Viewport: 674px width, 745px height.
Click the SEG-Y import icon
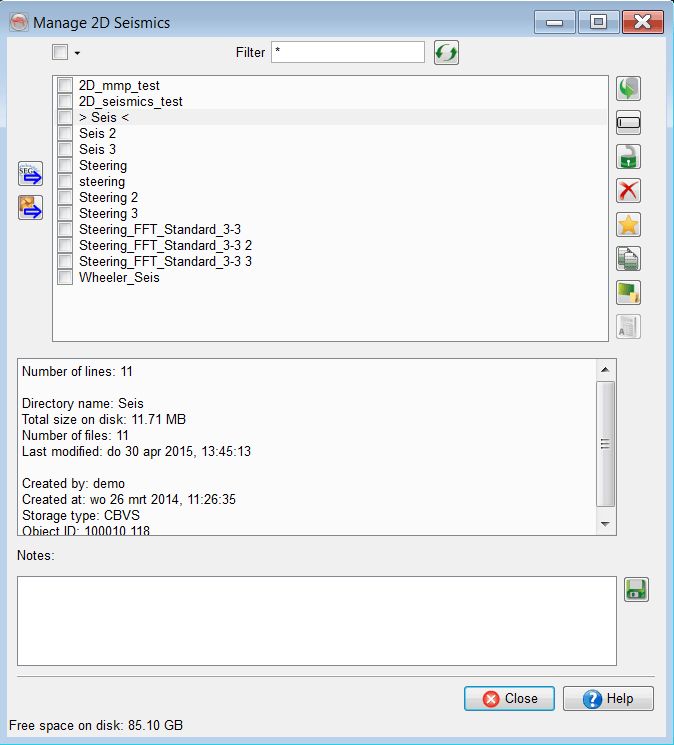click(x=30, y=174)
